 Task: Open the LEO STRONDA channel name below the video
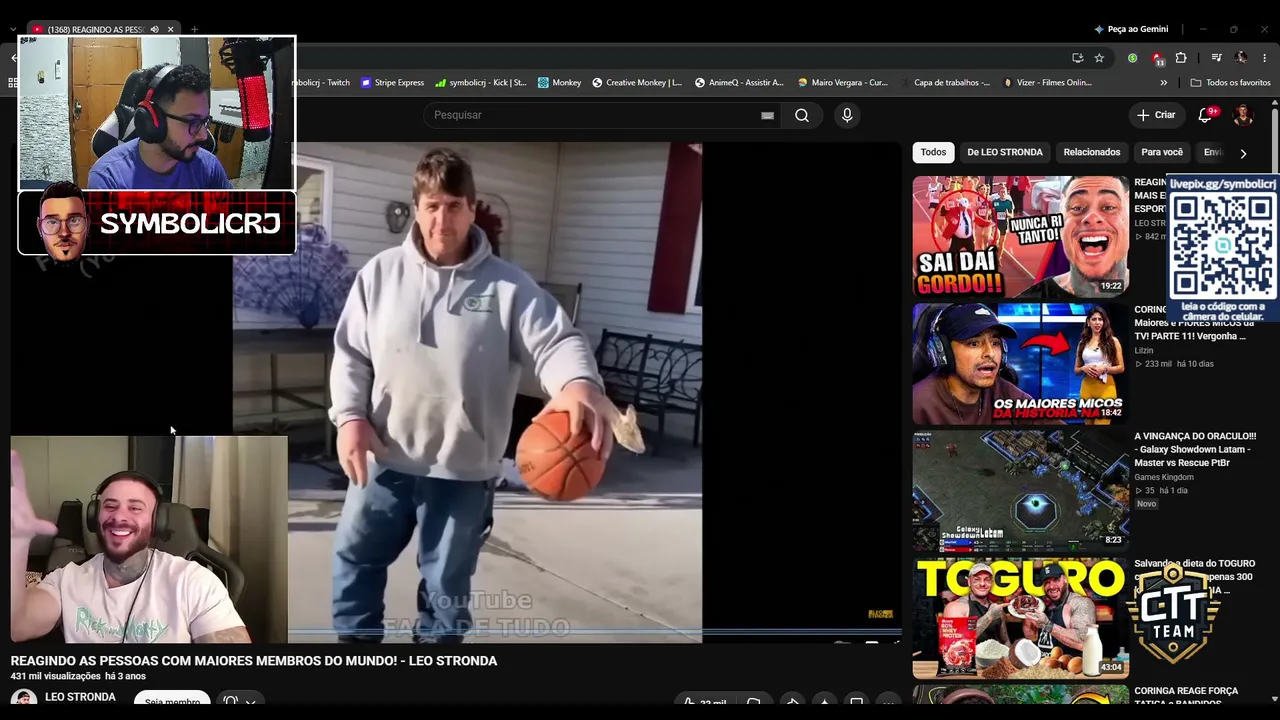tap(80, 697)
